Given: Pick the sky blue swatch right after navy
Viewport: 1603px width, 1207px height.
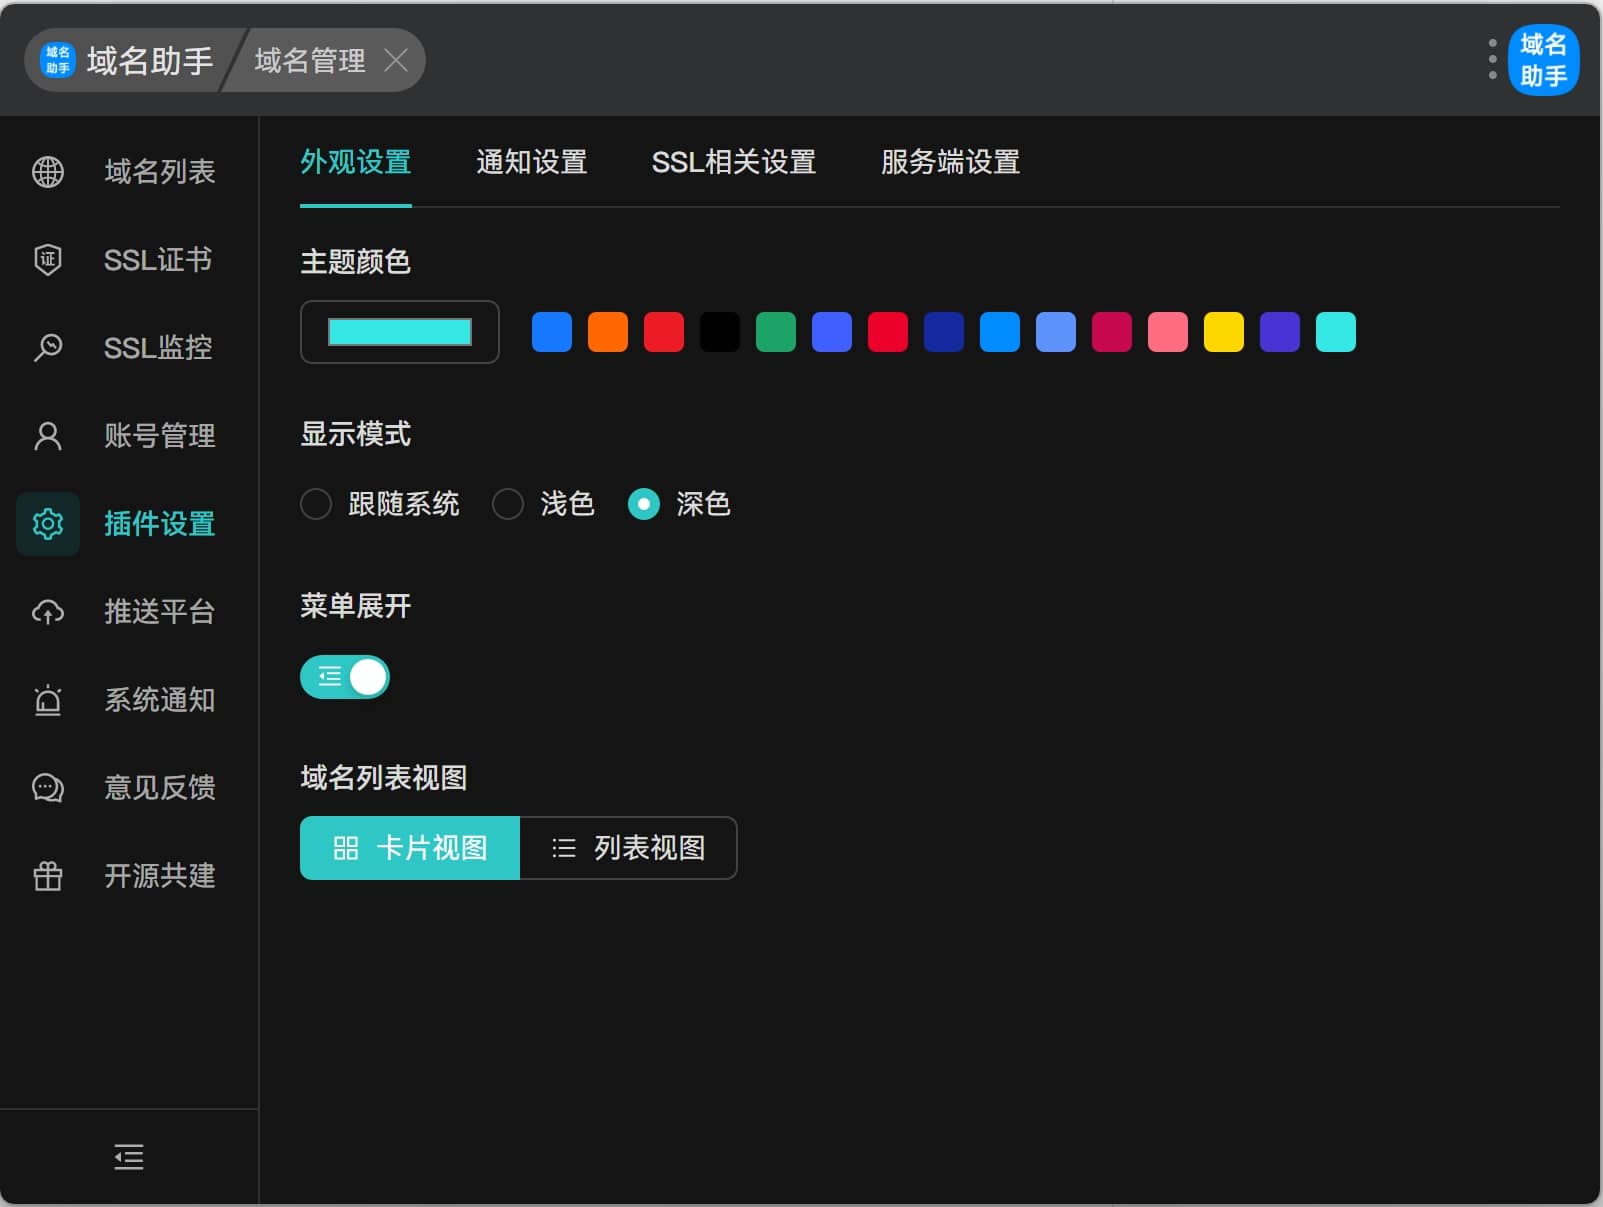Looking at the screenshot, I should [1000, 332].
